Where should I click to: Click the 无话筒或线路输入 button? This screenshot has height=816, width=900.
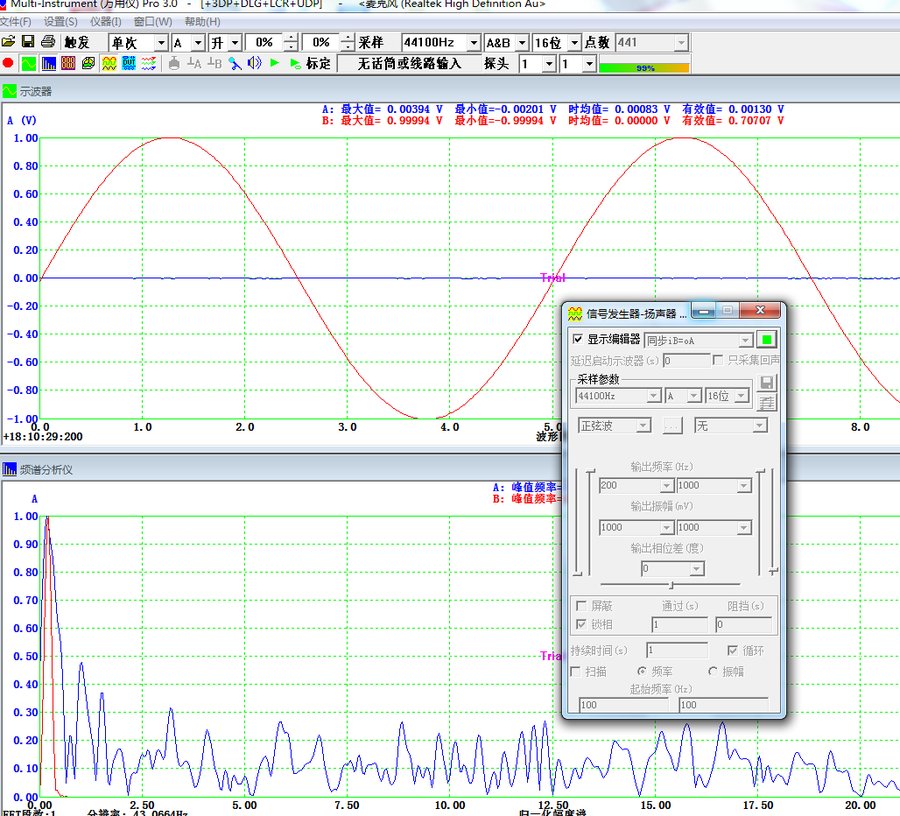tap(409, 63)
